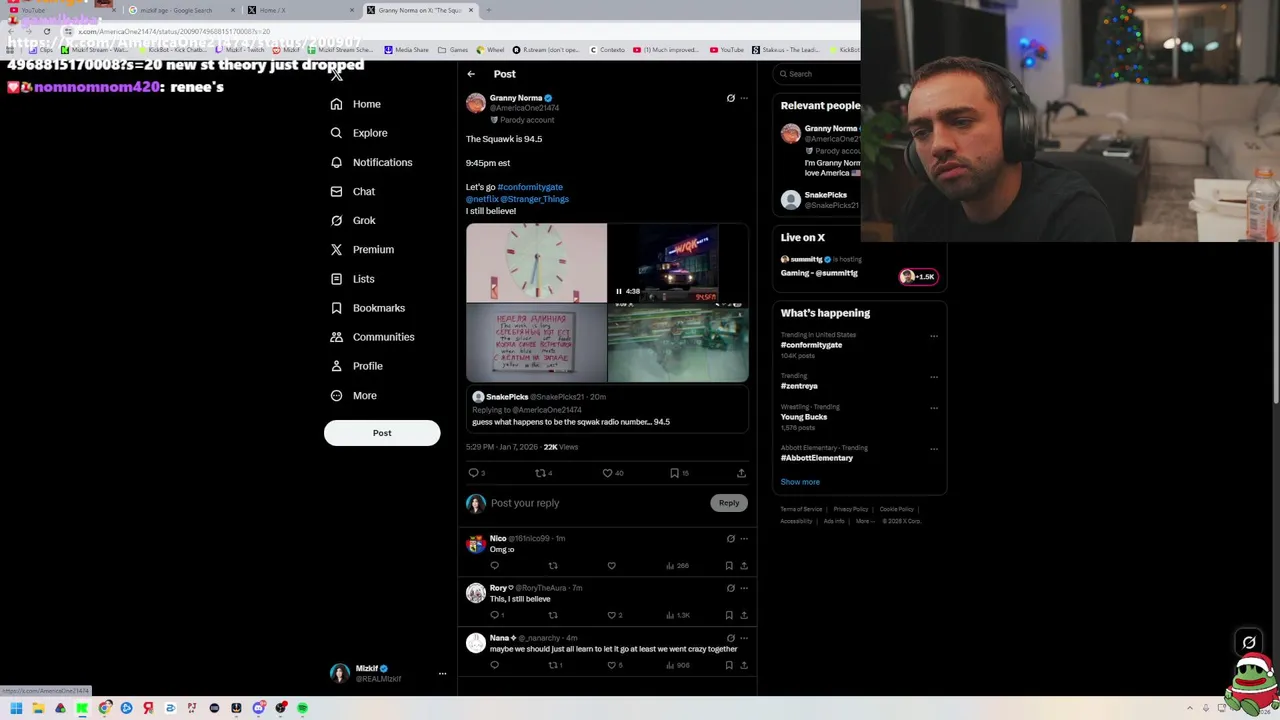
Task: Open more options for #conformitygate trend
Action: coord(934,336)
